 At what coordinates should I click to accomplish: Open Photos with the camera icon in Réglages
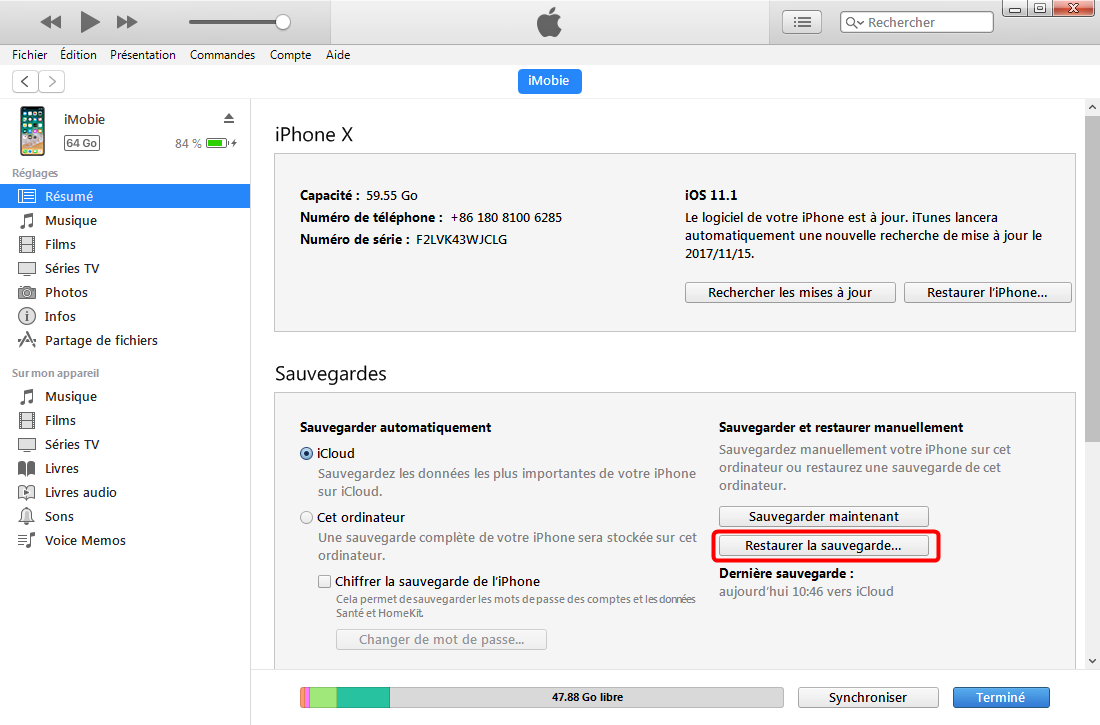(x=28, y=292)
